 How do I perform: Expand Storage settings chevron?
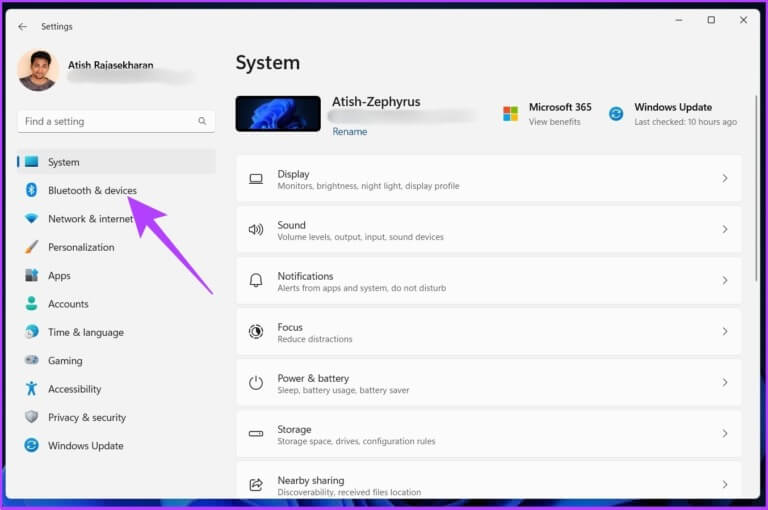coord(724,434)
